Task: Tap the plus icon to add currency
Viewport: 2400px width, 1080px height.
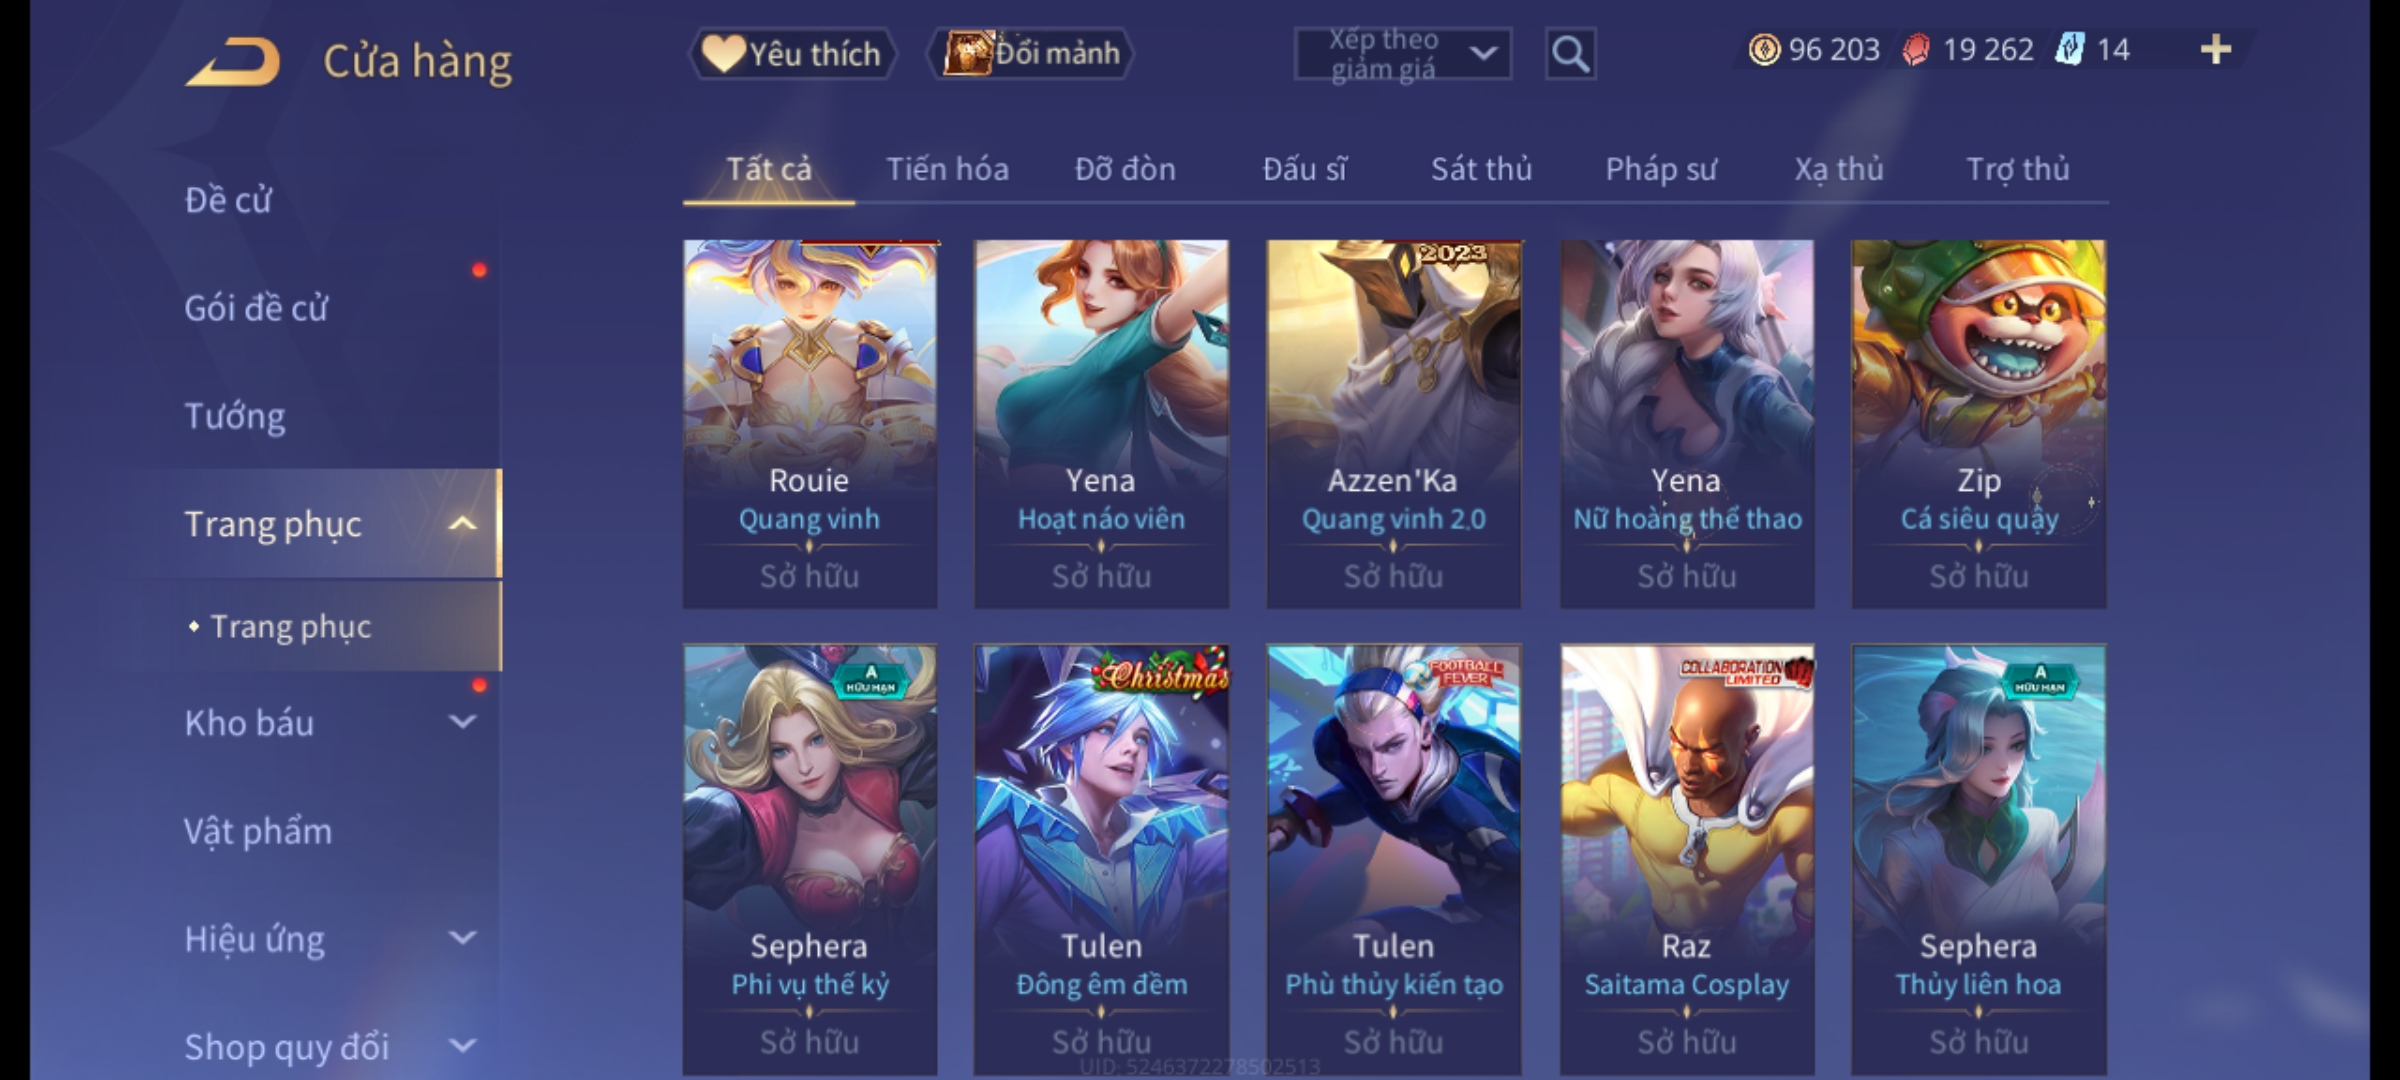Action: (2216, 49)
